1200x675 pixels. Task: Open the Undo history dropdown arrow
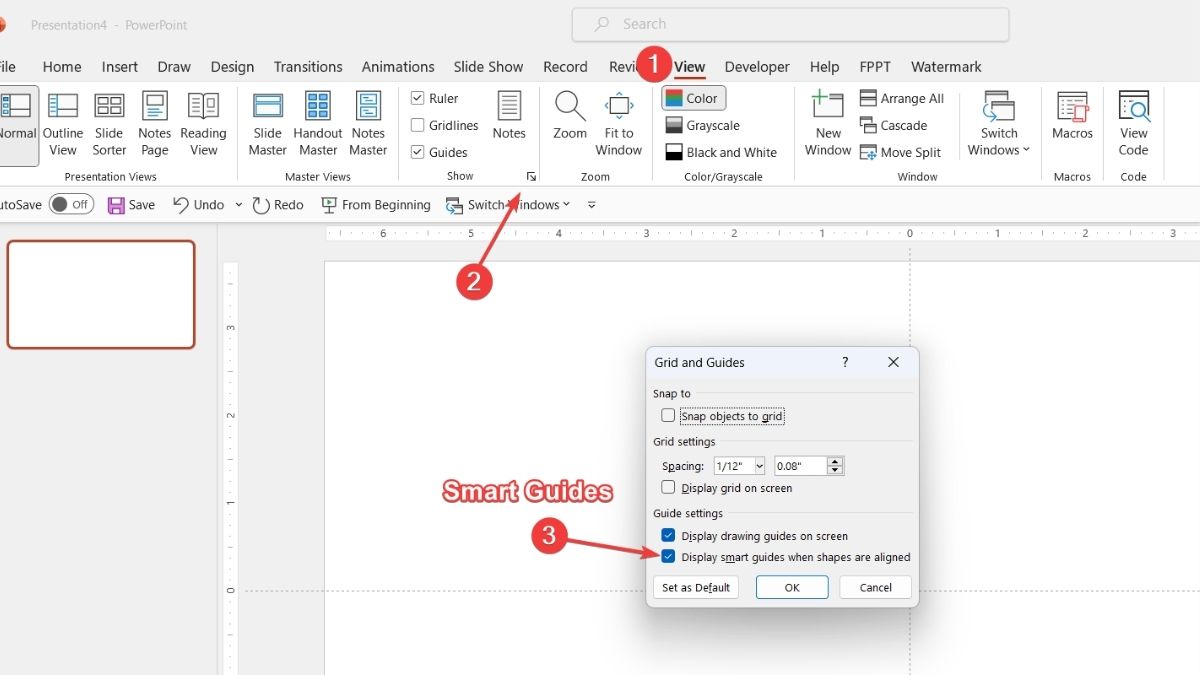tap(239, 204)
